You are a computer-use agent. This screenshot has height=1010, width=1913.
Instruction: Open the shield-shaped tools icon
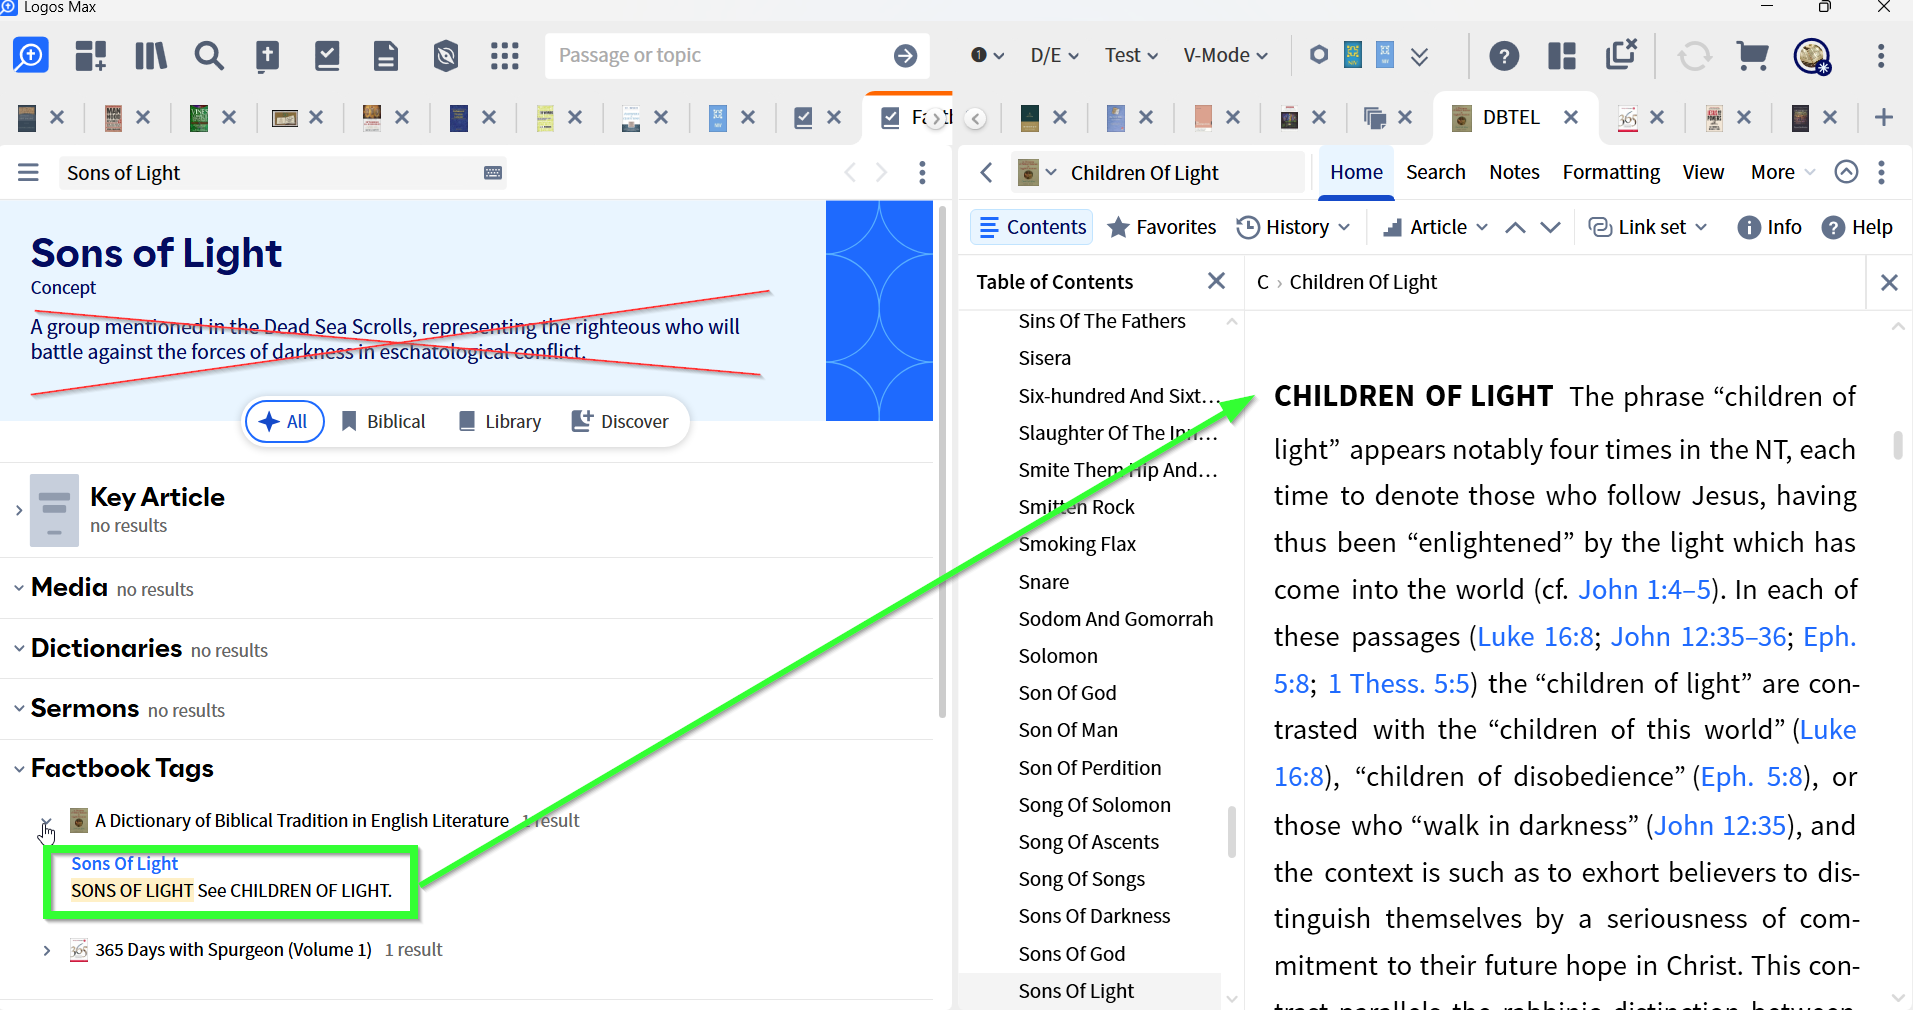click(446, 55)
